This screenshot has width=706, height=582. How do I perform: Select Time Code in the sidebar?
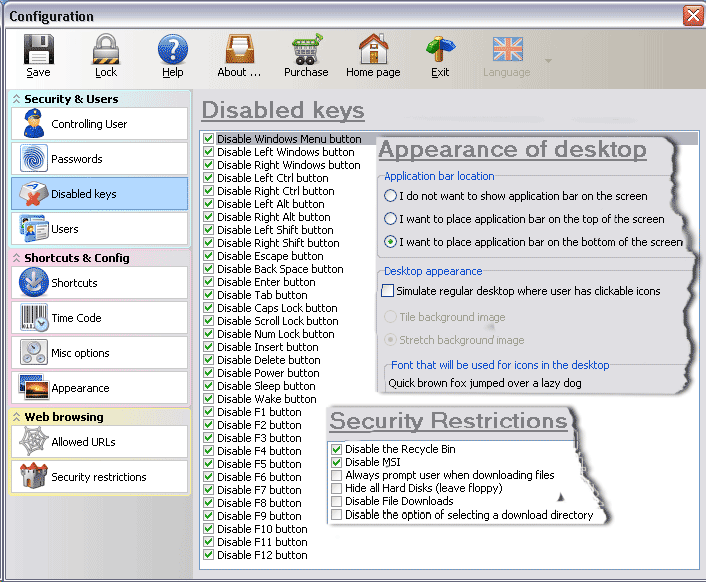point(100,318)
